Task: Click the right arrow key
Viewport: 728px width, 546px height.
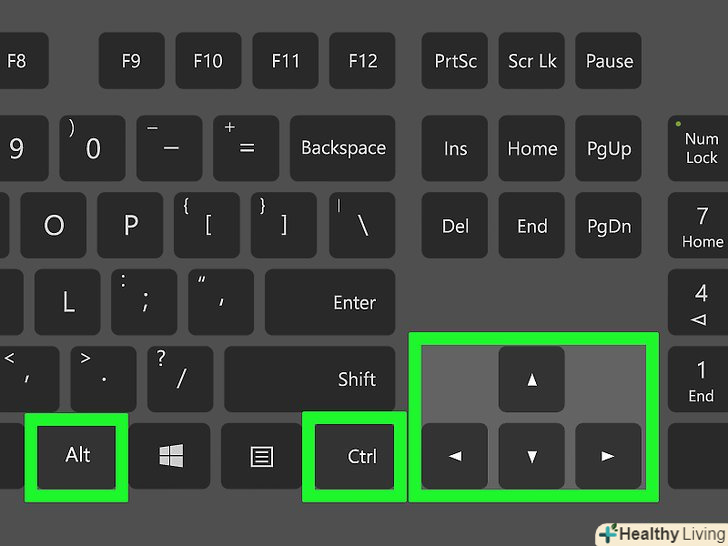Action: (x=608, y=455)
